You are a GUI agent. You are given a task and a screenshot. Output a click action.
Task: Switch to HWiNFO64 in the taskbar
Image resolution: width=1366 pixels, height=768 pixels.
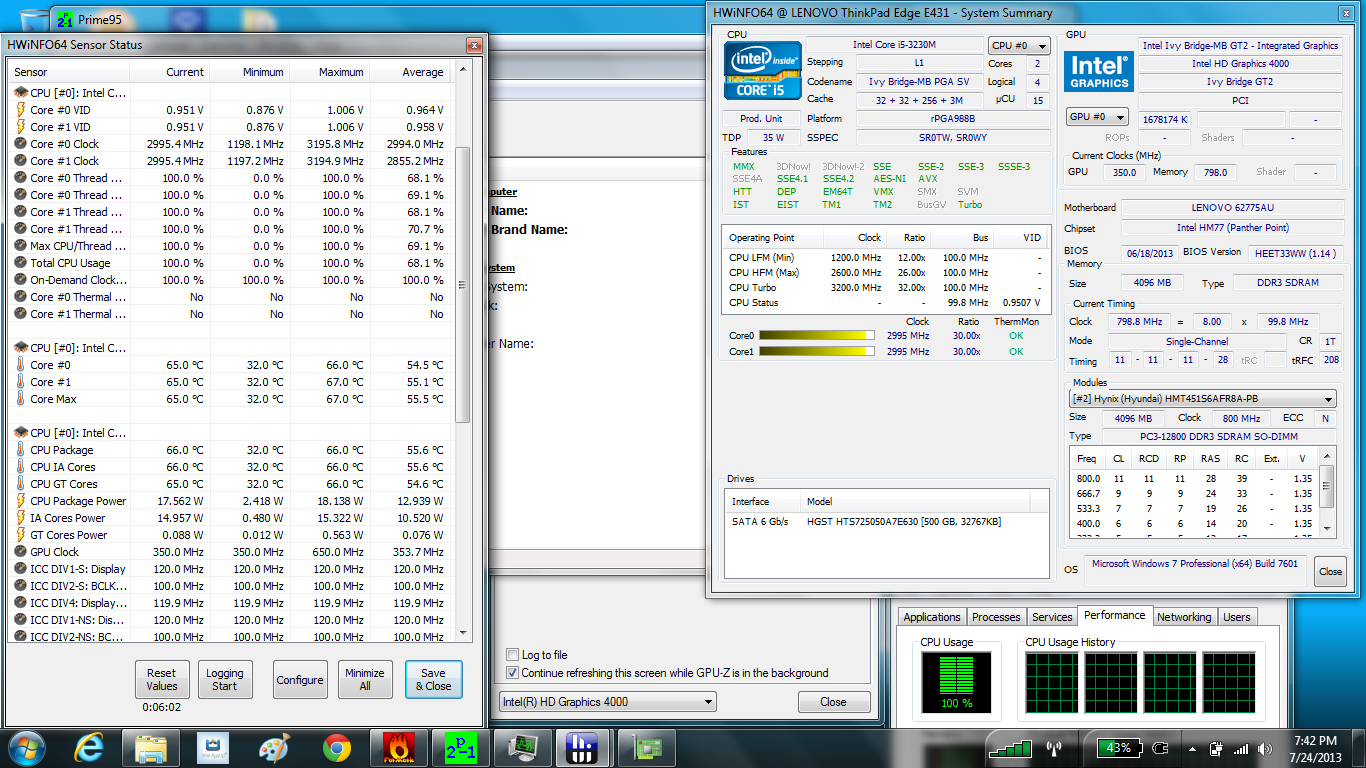click(x=583, y=747)
